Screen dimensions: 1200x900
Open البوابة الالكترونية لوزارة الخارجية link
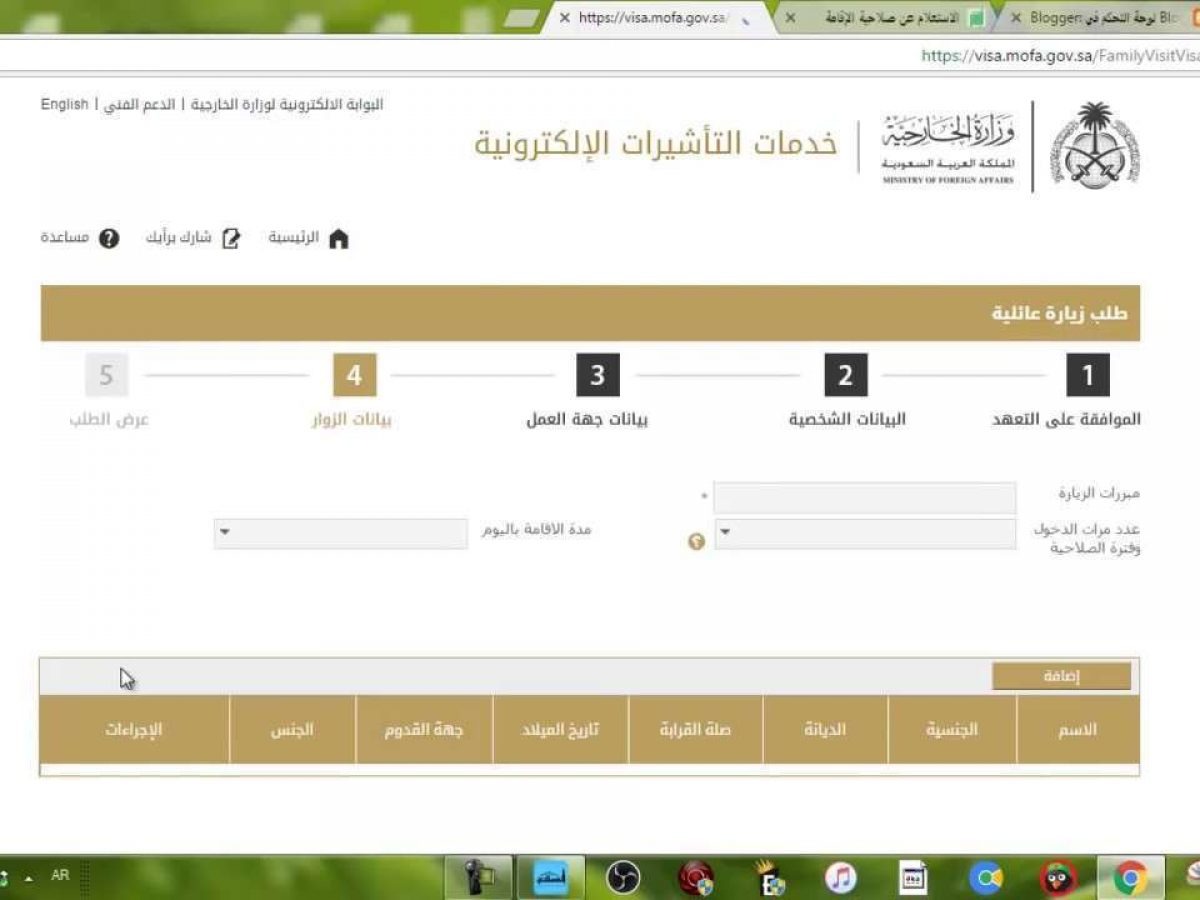click(287, 104)
